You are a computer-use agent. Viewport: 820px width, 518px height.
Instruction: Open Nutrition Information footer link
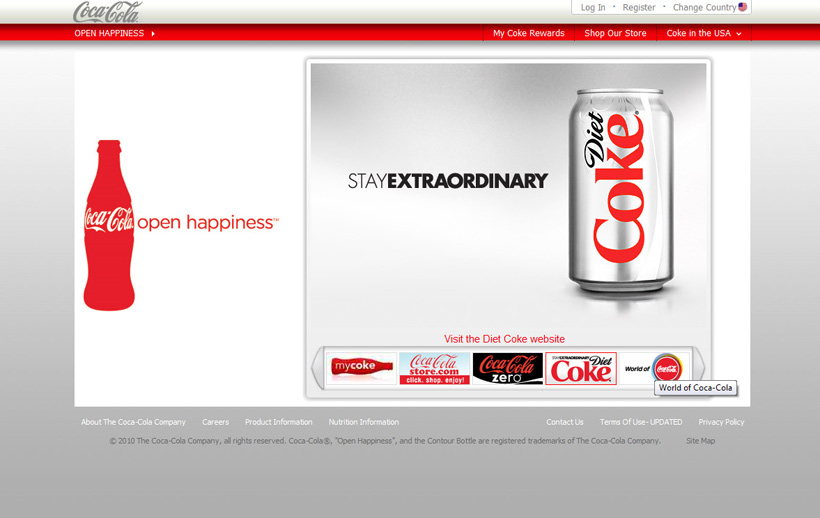pos(363,422)
